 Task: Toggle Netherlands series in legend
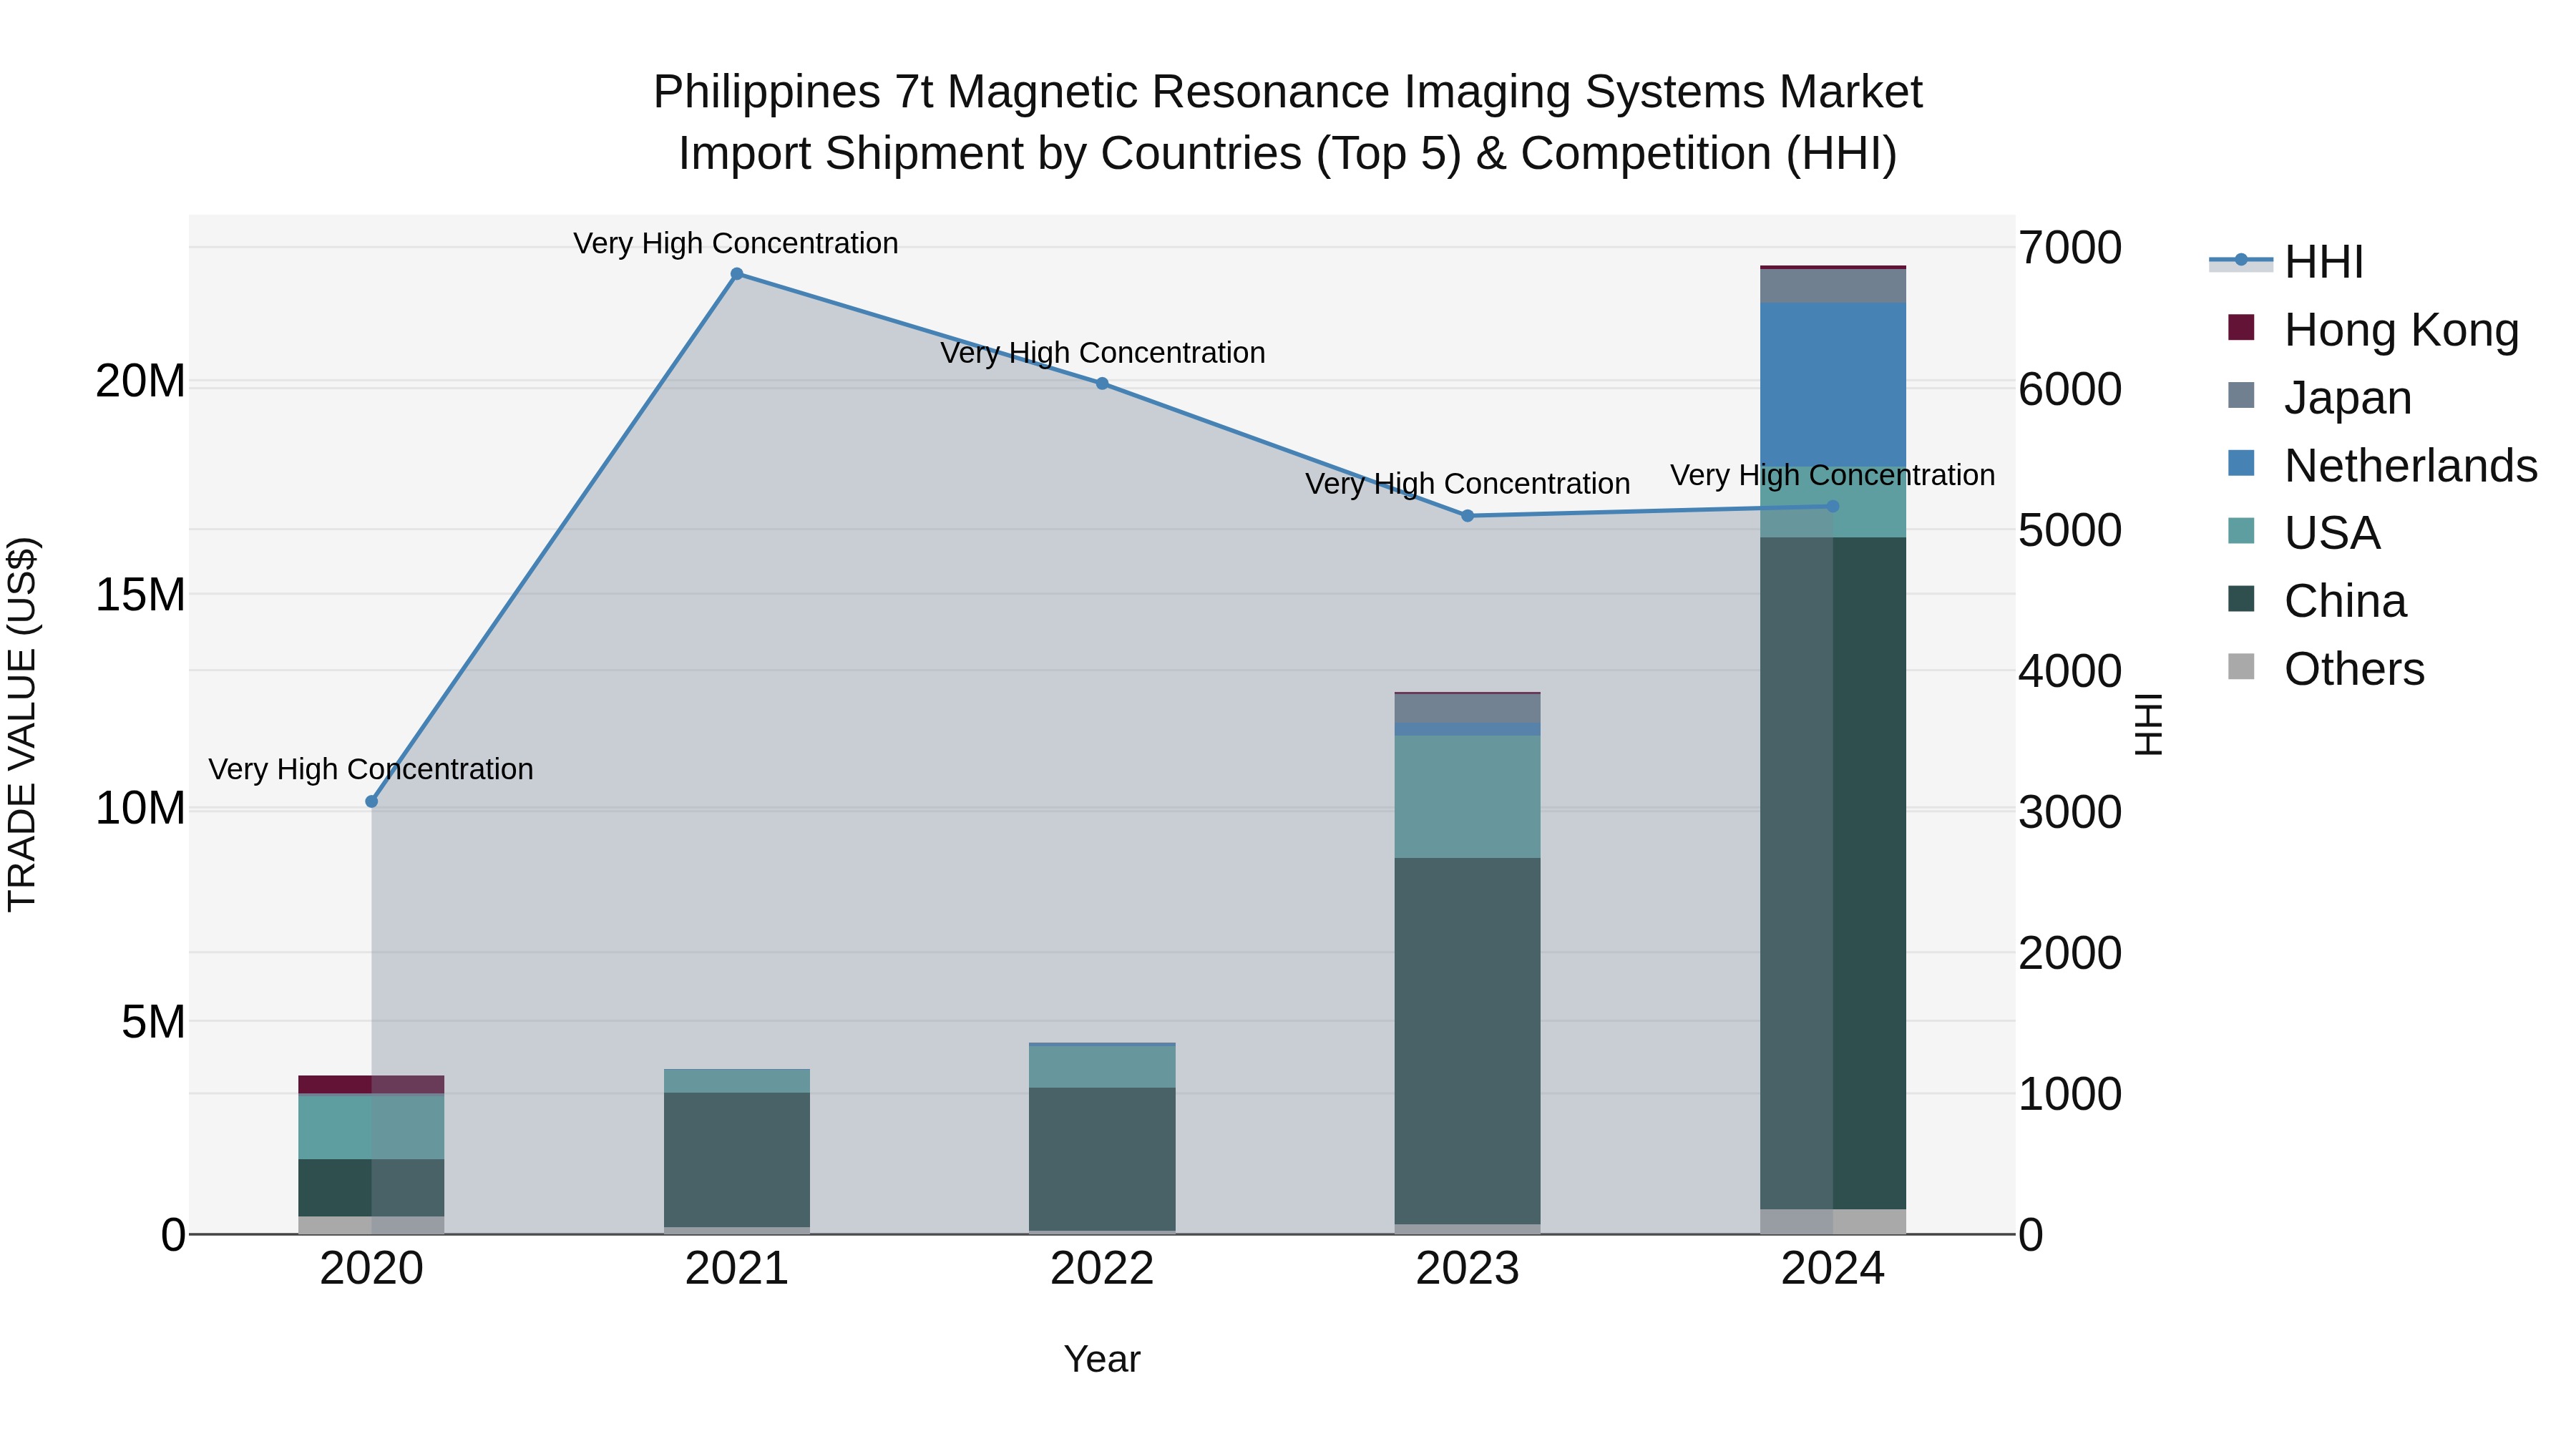click(x=2383, y=465)
